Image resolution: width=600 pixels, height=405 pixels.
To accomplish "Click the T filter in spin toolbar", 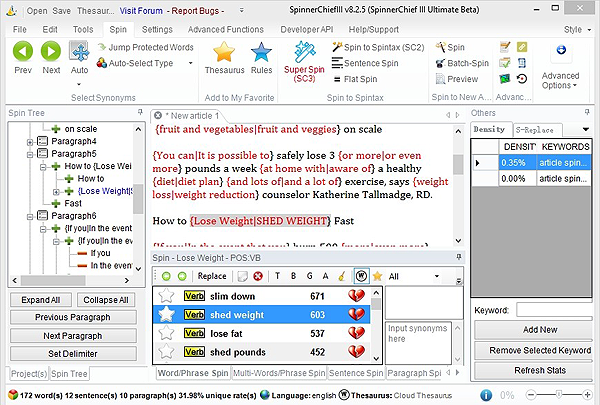I will click(x=277, y=276).
